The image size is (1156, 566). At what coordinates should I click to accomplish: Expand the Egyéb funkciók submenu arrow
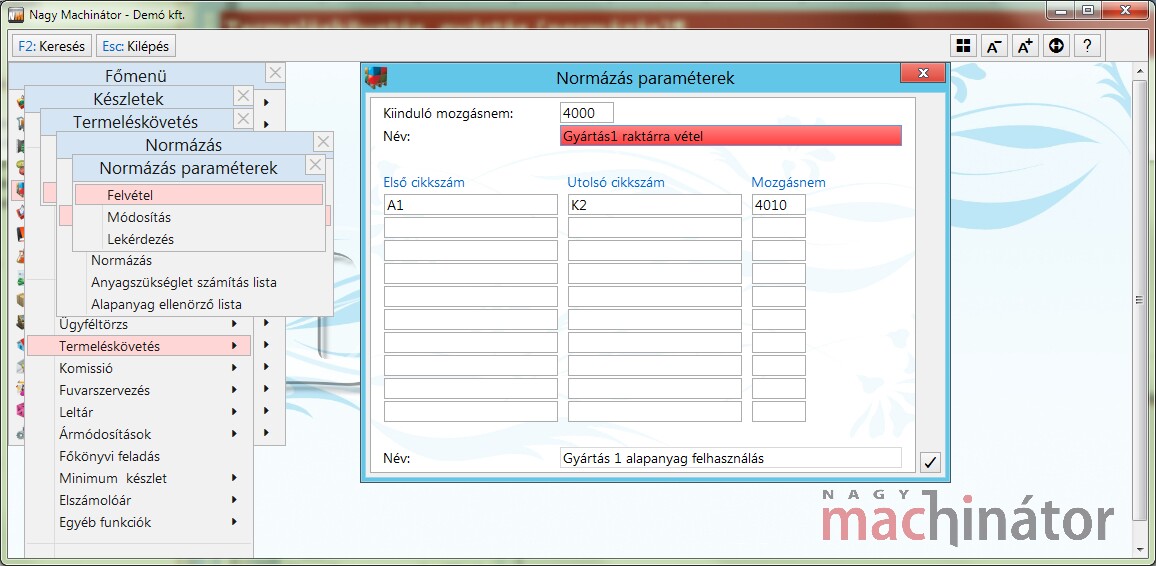(x=234, y=523)
